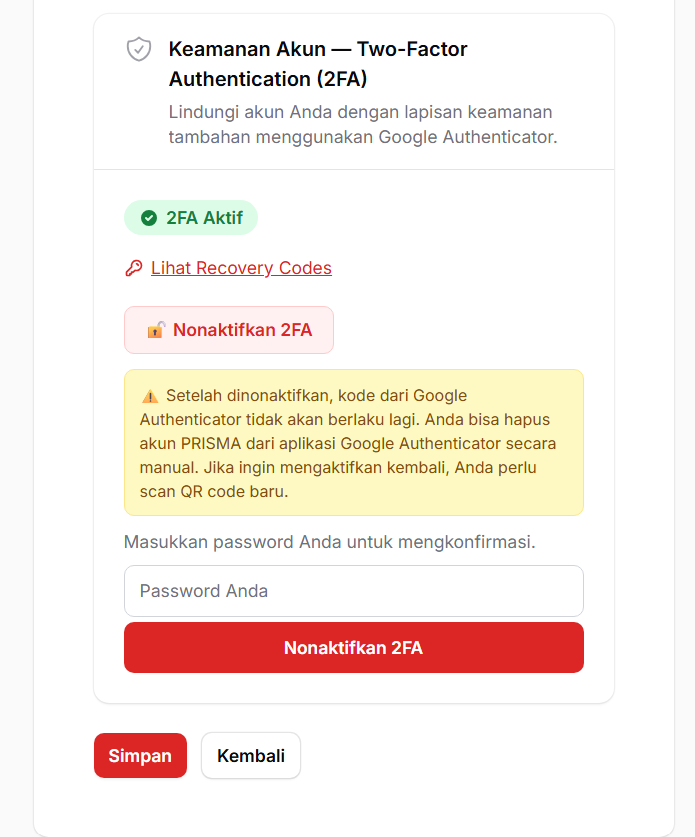Disable 2FA using the pink unlock button
Viewport: 695px width, 837px height.
[228, 329]
